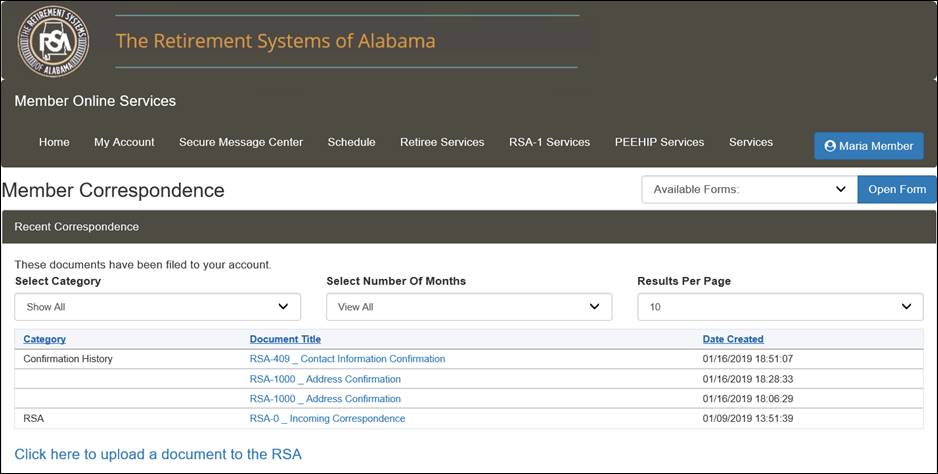Click here to upload a document link
The height and width of the screenshot is (474, 938).
click(x=158, y=454)
